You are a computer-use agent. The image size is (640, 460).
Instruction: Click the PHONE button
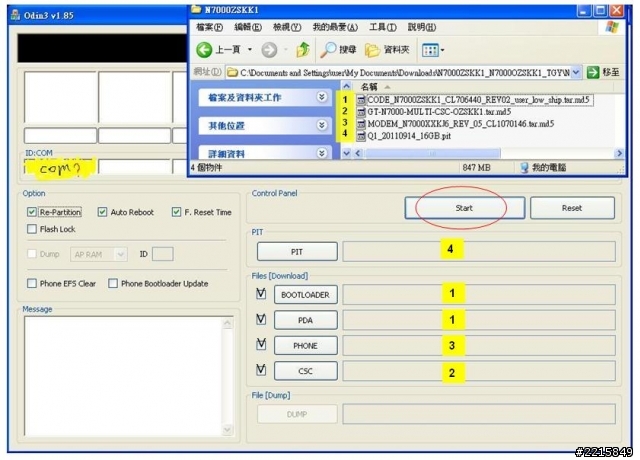(305, 345)
